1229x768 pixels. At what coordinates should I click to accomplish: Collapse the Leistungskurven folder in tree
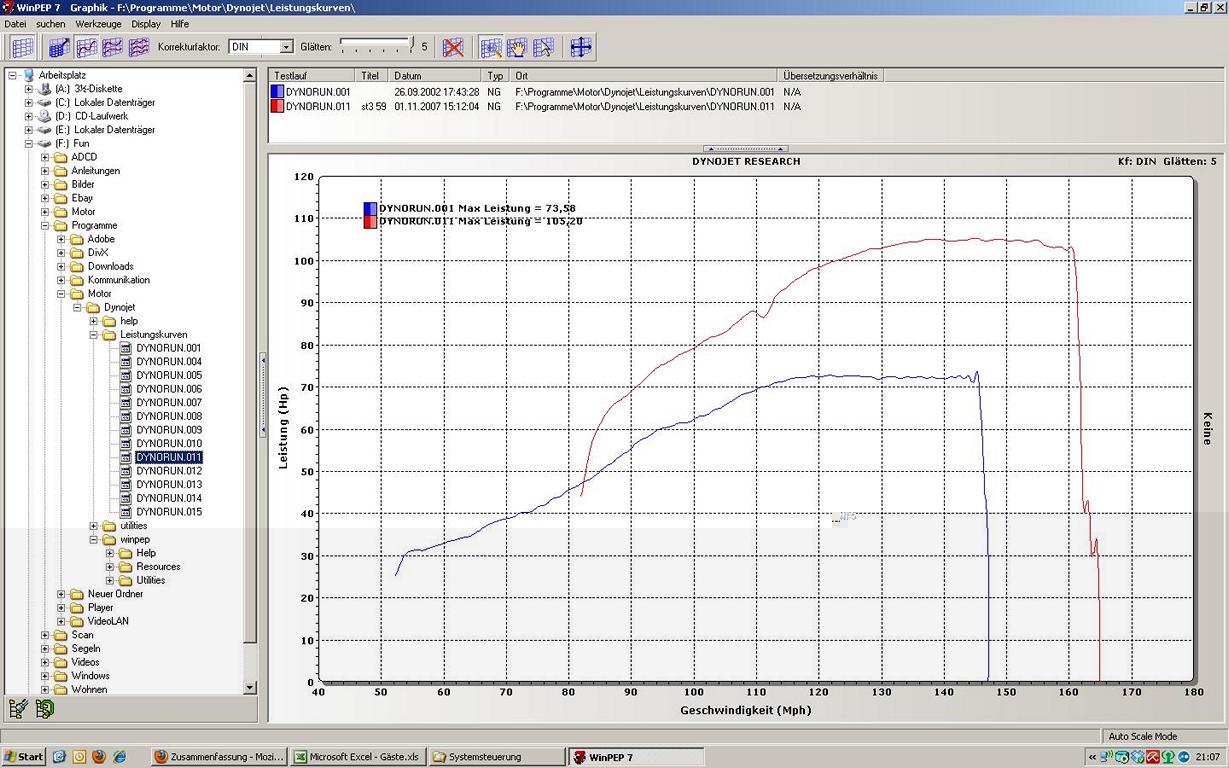point(94,335)
